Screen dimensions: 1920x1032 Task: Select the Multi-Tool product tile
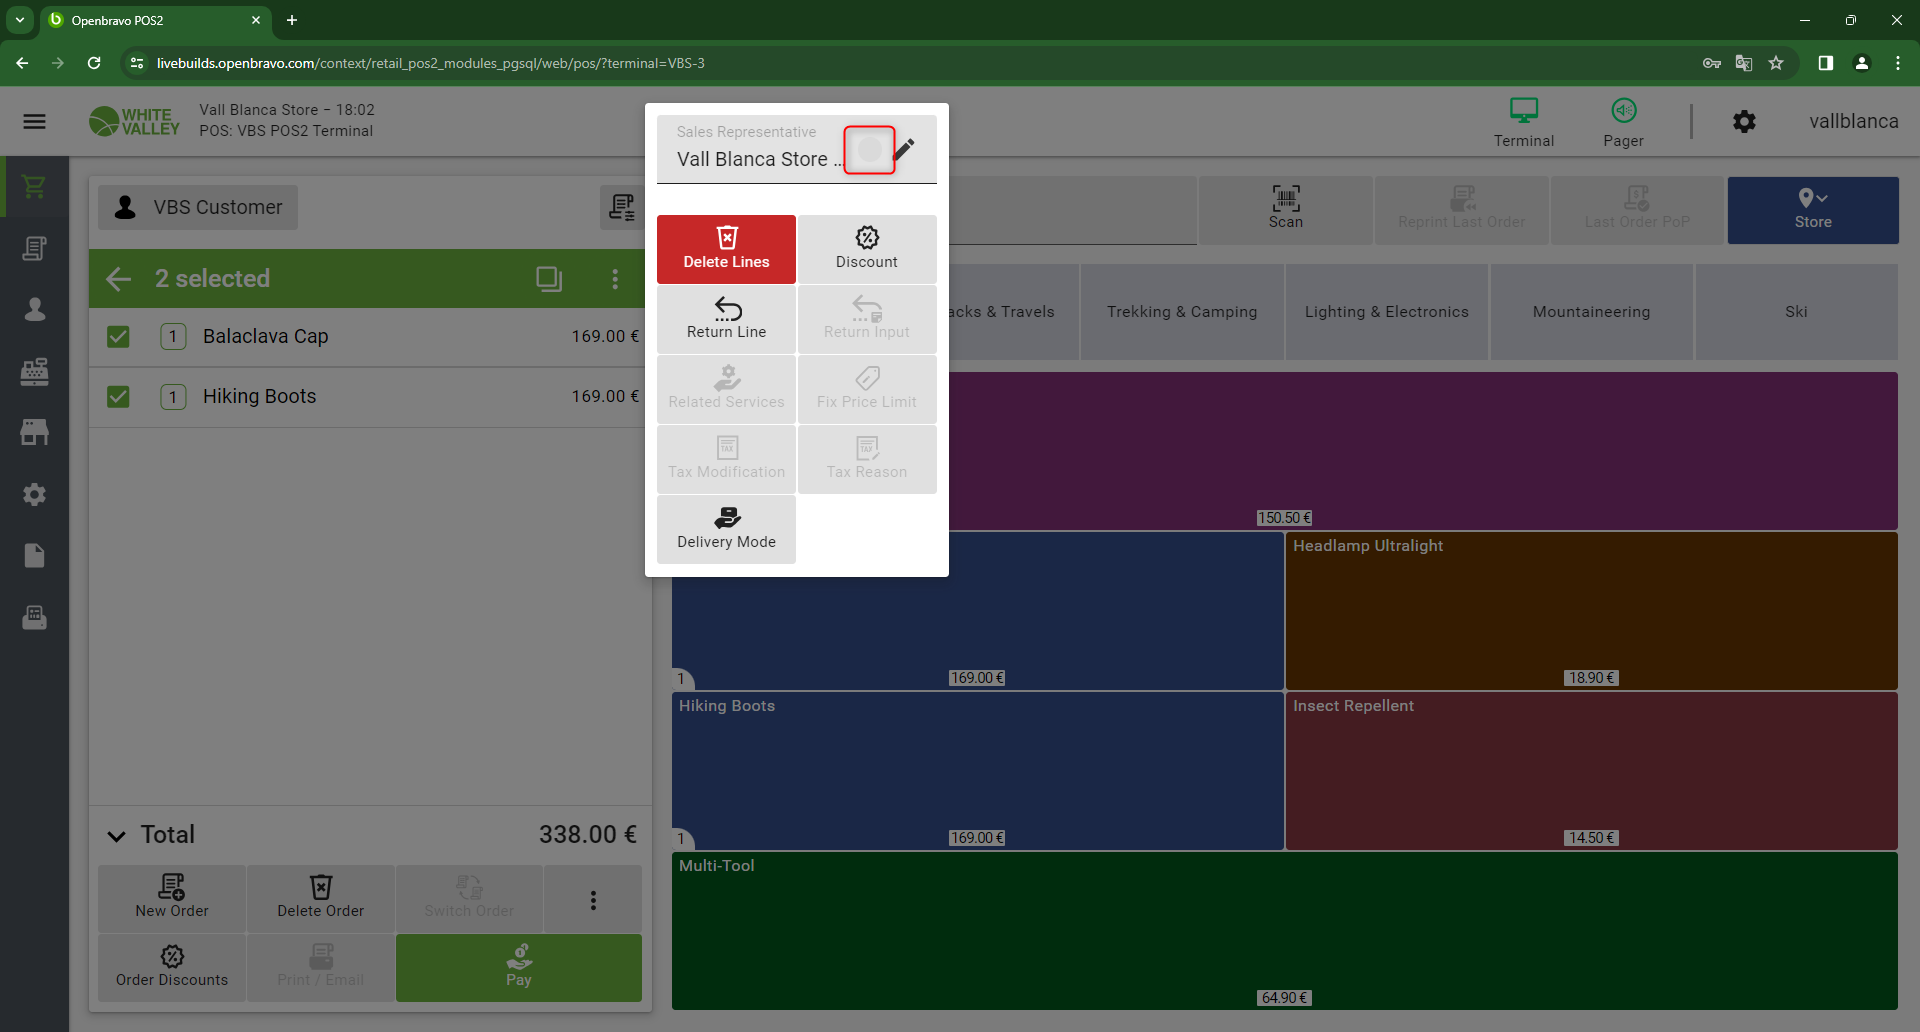click(x=1285, y=930)
